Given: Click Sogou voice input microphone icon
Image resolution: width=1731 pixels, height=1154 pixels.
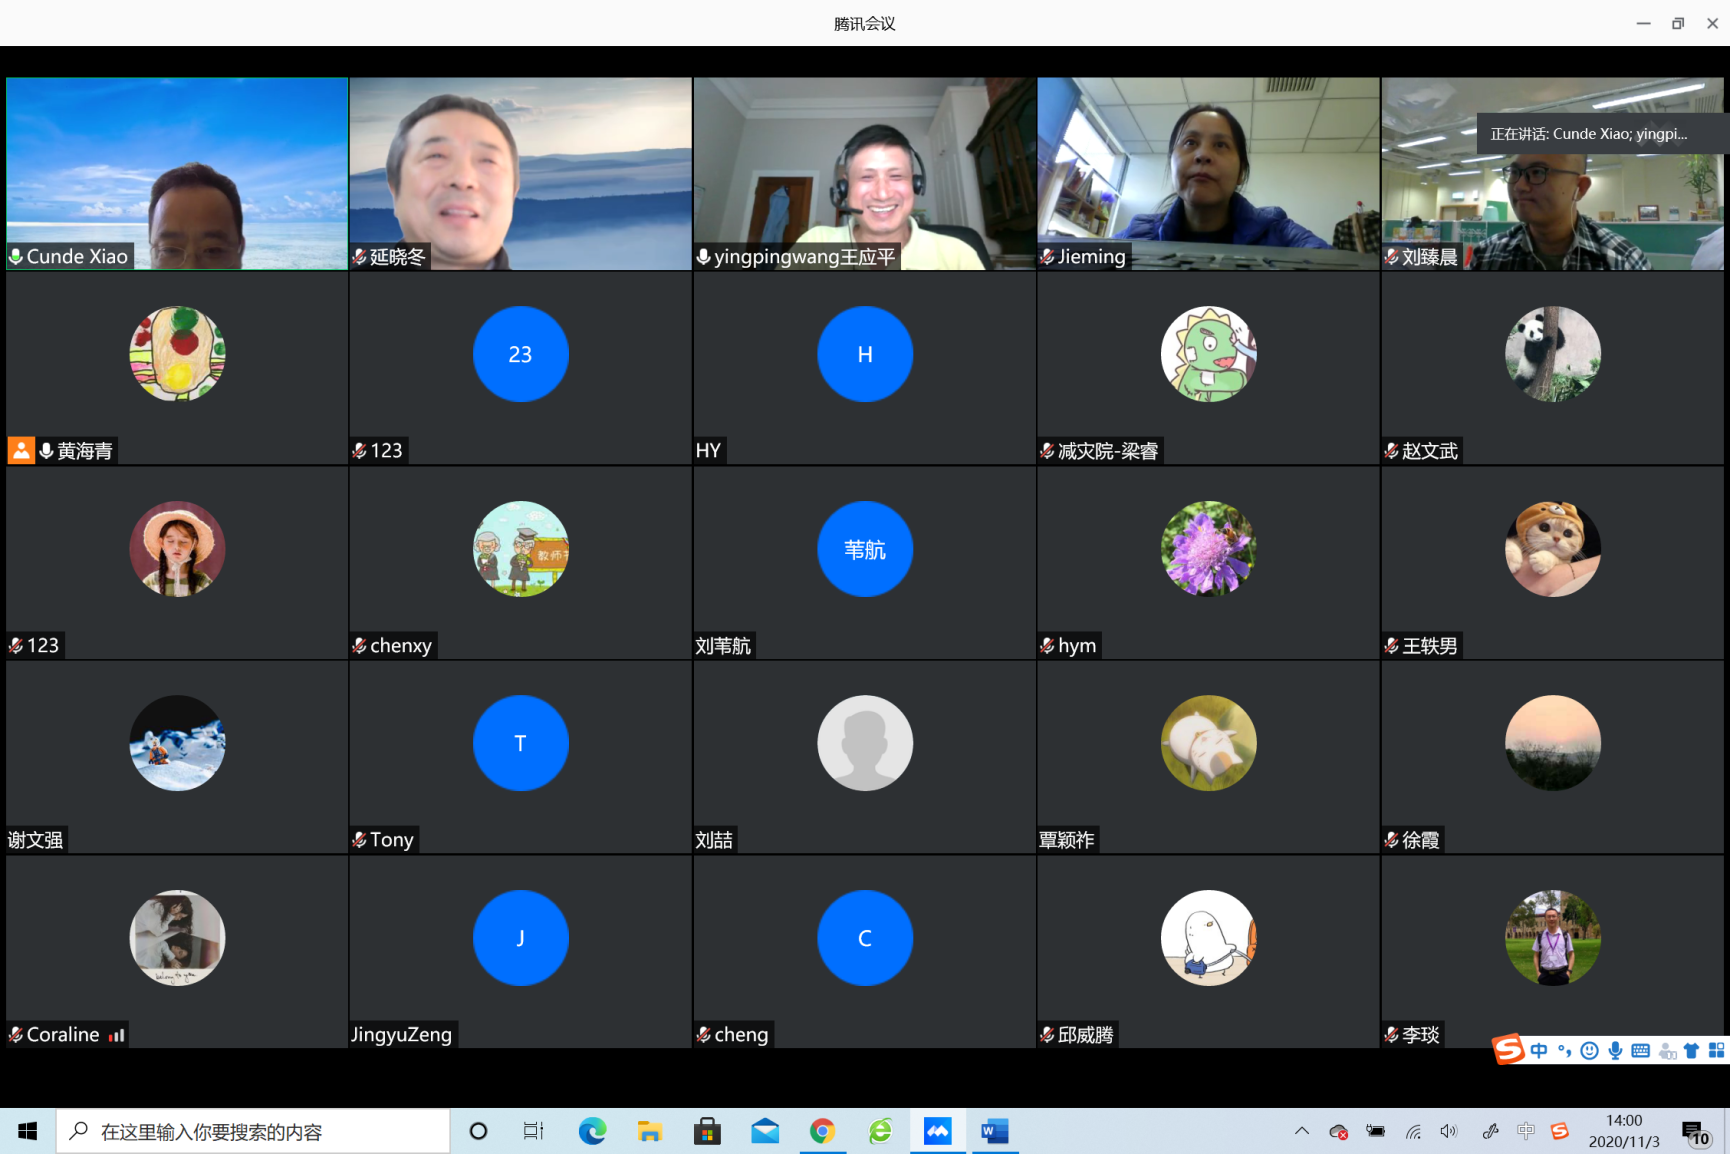Looking at the screenshot, I should (1615, 1050).
